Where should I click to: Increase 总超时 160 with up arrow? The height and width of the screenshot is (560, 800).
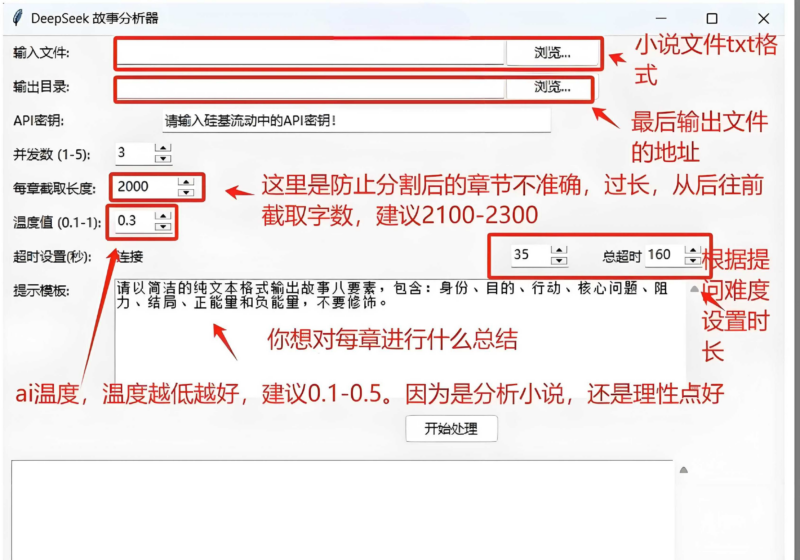point(692,250)
